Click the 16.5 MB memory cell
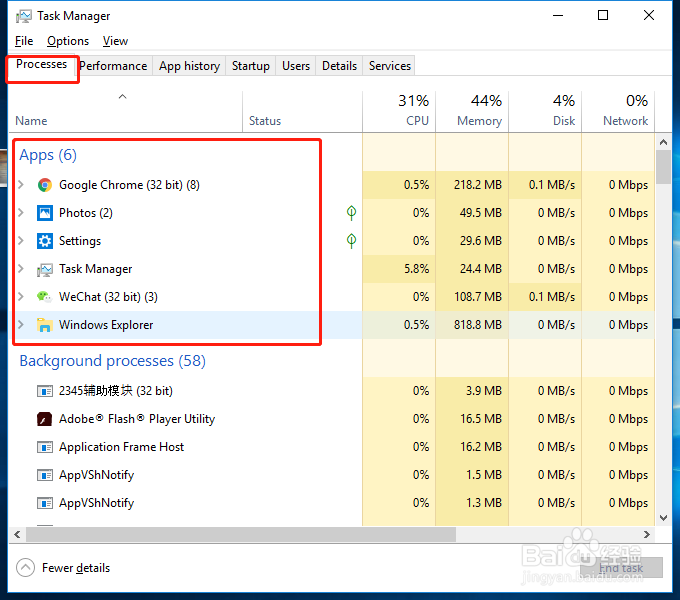Viewport: 680px width, 600px height. [472, 419]
